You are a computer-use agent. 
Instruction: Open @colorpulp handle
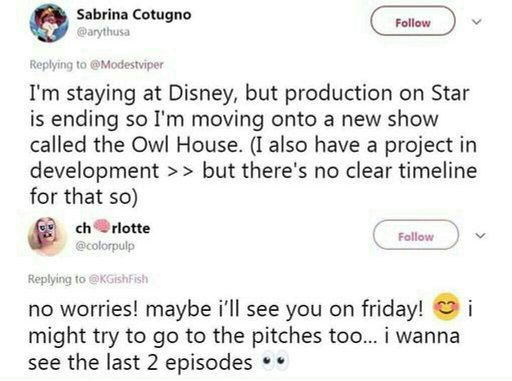105,246
